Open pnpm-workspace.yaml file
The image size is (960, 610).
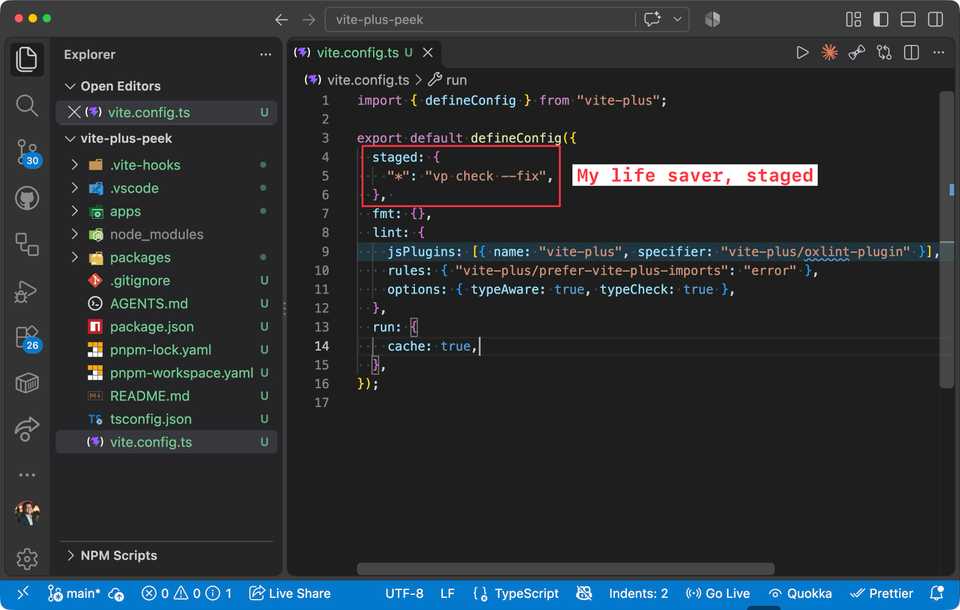pyautogui.click(x=166, y=373)
